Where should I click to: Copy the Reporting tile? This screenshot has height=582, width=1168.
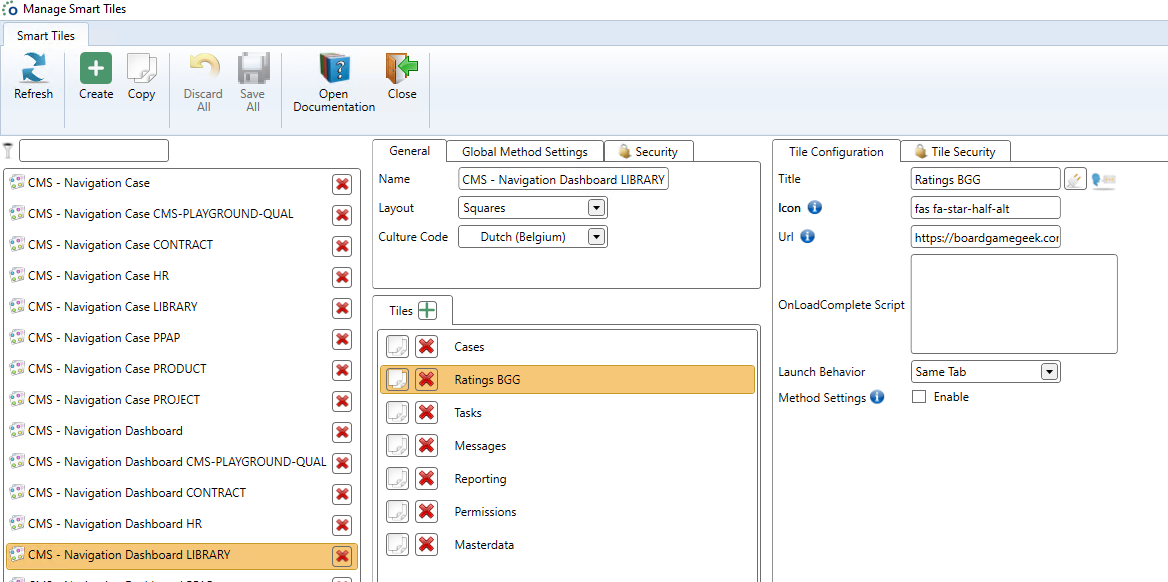(x=398, y=478)
